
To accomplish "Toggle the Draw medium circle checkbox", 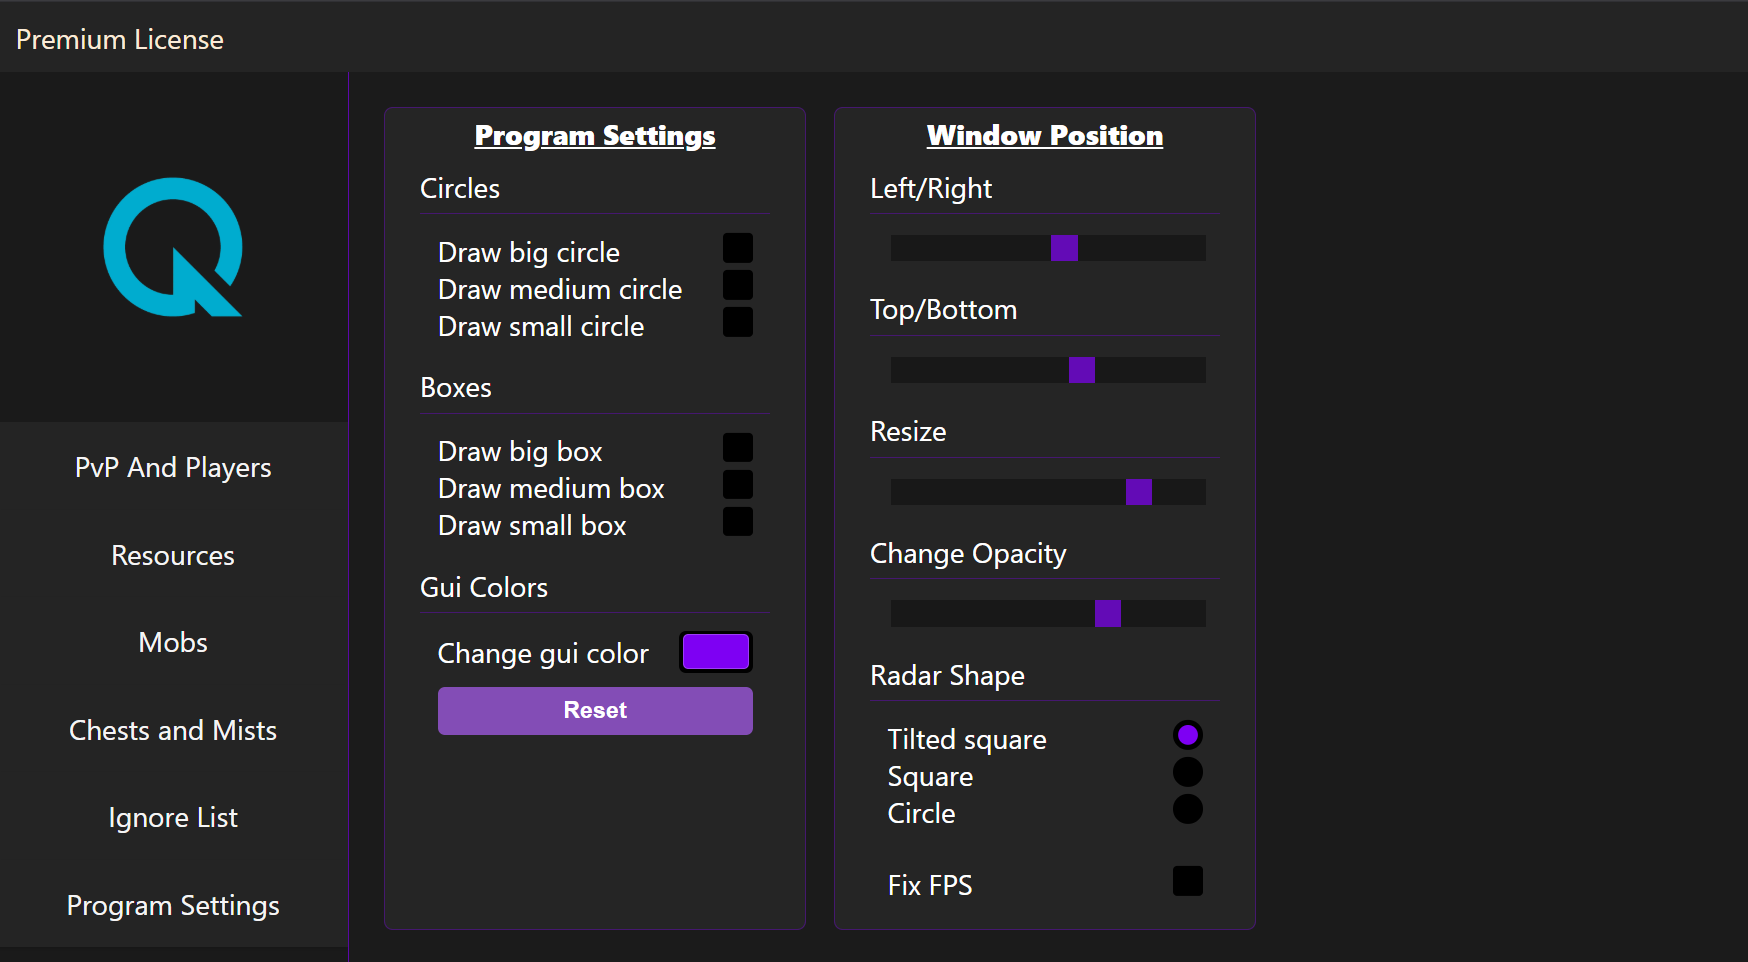I will [738, 285].
